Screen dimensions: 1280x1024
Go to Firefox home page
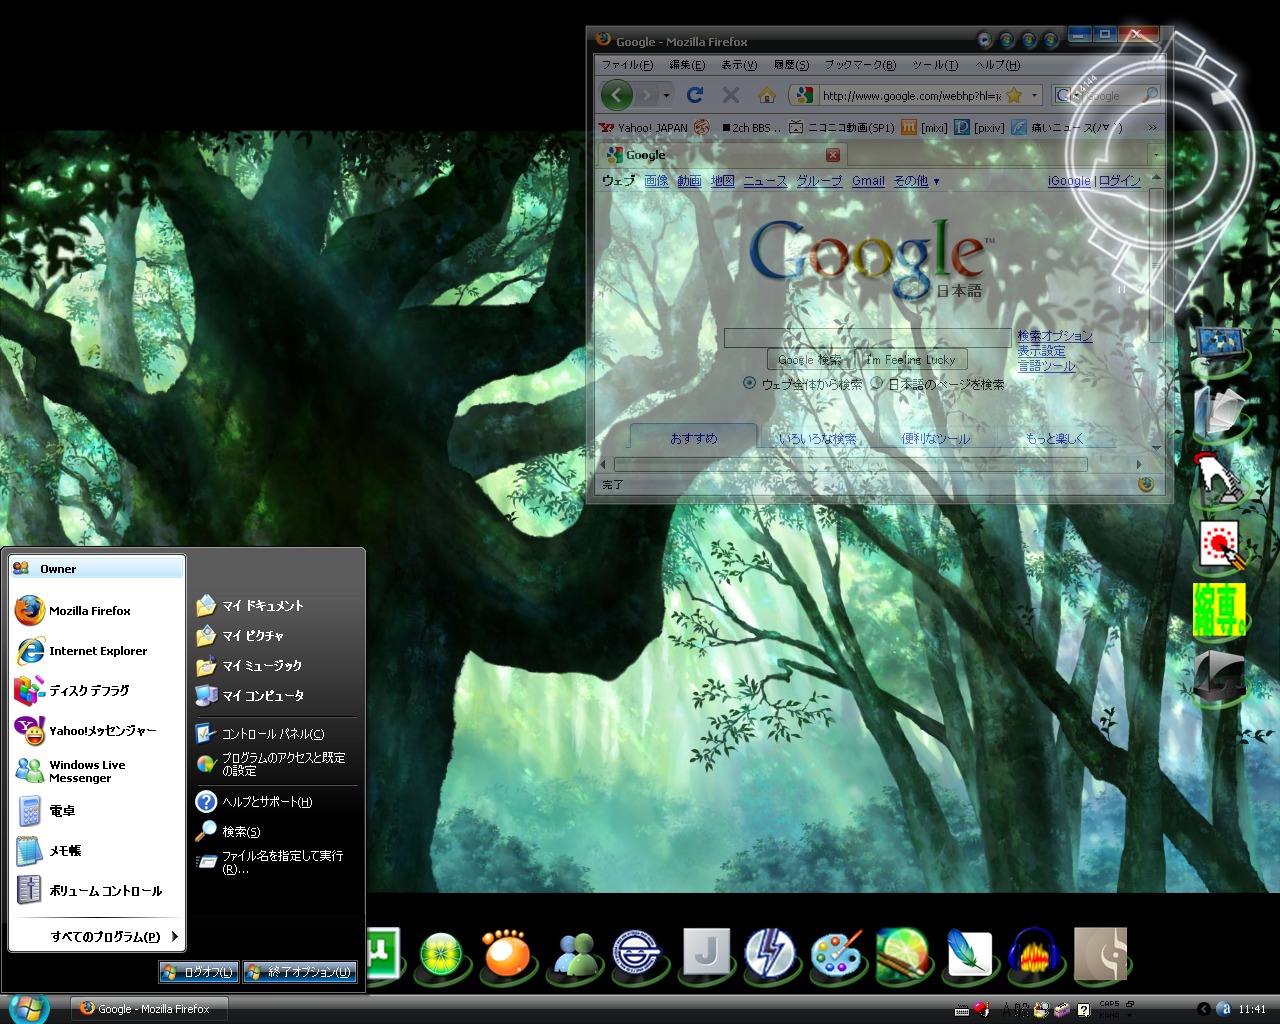[x=767, y=95]
